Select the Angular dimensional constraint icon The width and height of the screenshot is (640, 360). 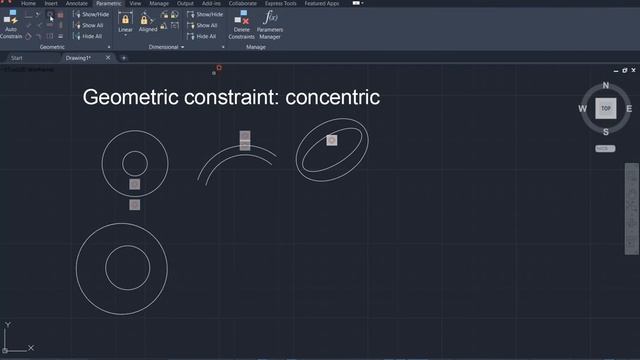pyautogui.click(x=163, y=26)
